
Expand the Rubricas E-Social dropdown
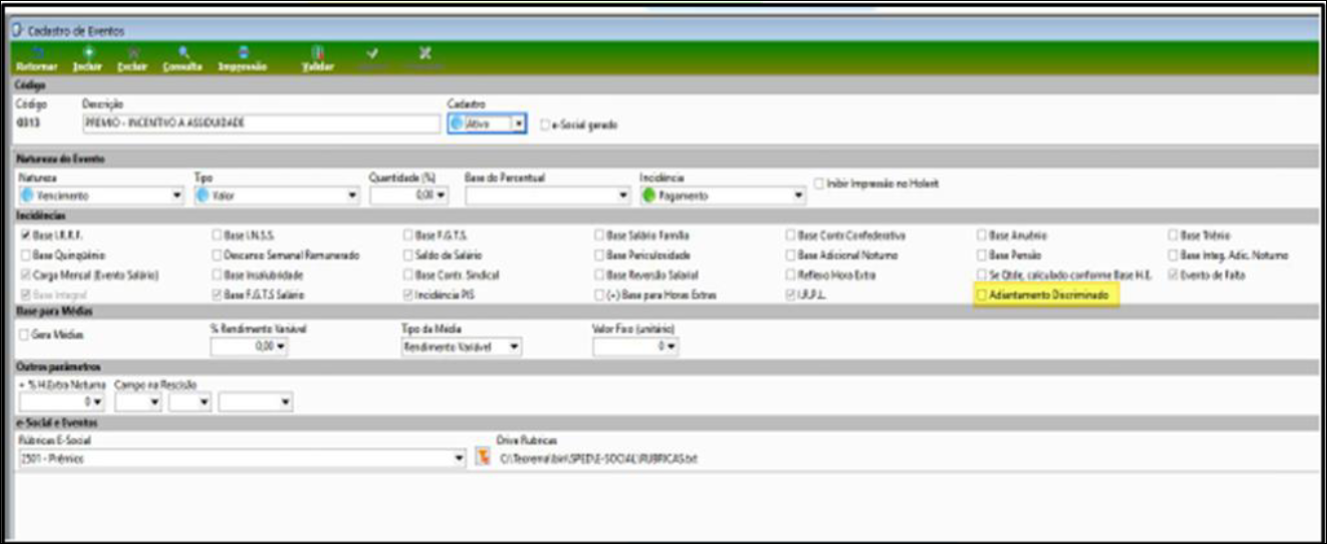pos(459,458)
